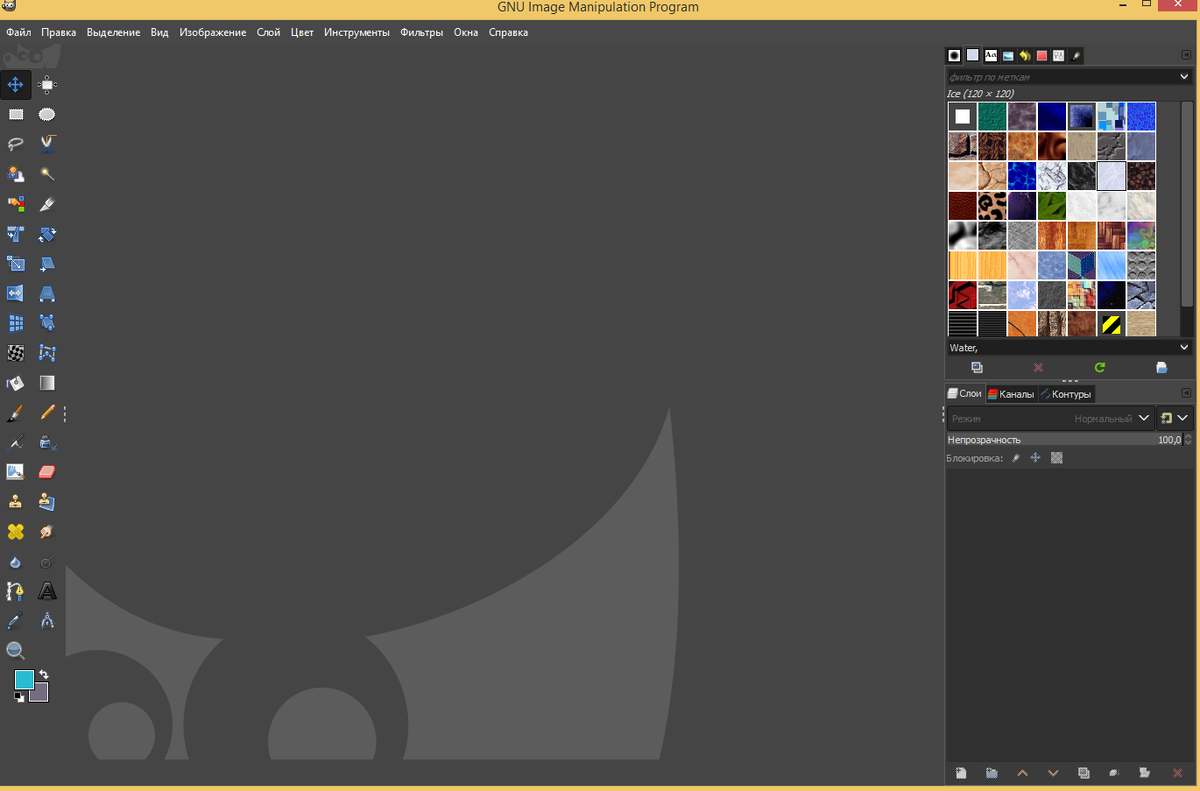Reset colors to default black and white

coord(19,697)
